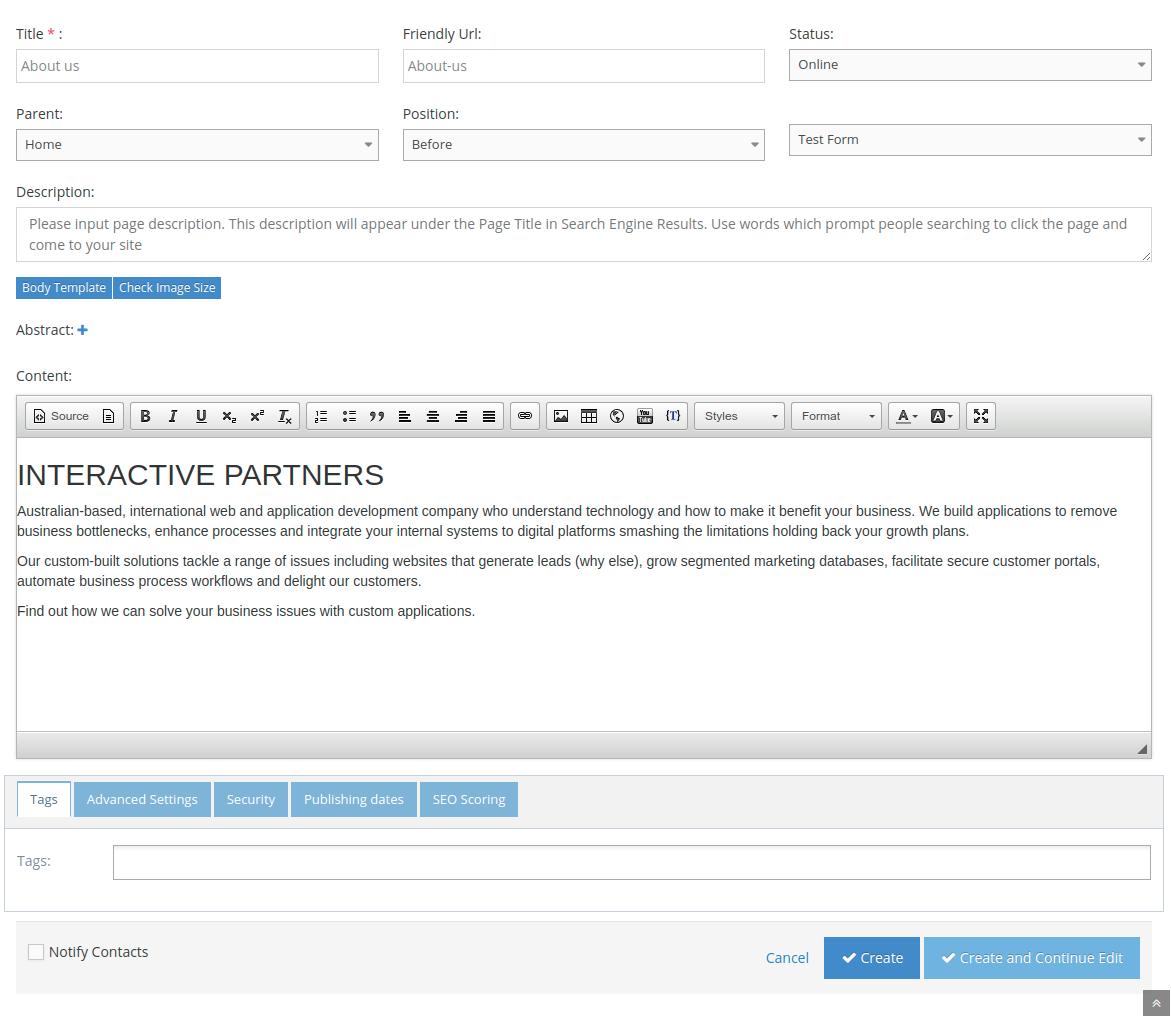
Task: Insert a table in the editor
Action: [x=588, y=416]
